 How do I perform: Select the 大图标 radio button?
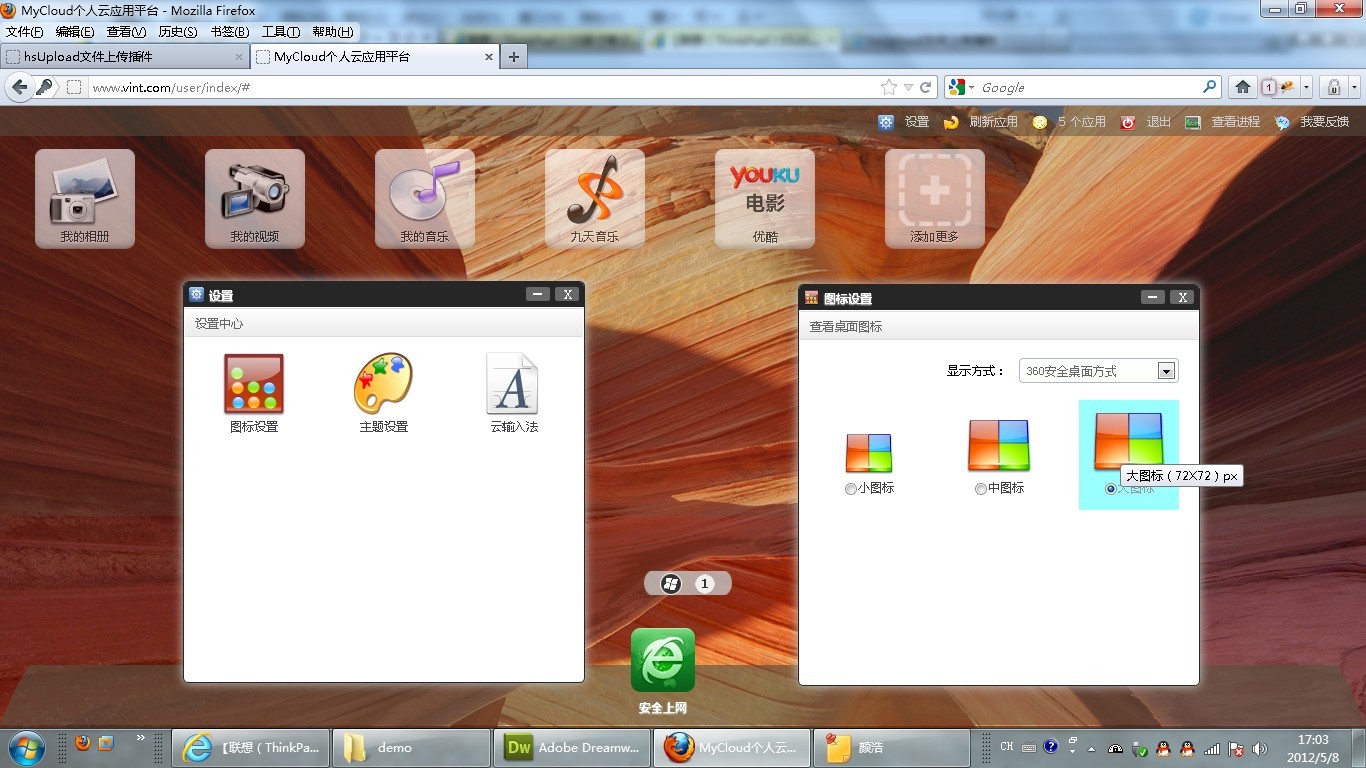click(x=1111, y=489)
